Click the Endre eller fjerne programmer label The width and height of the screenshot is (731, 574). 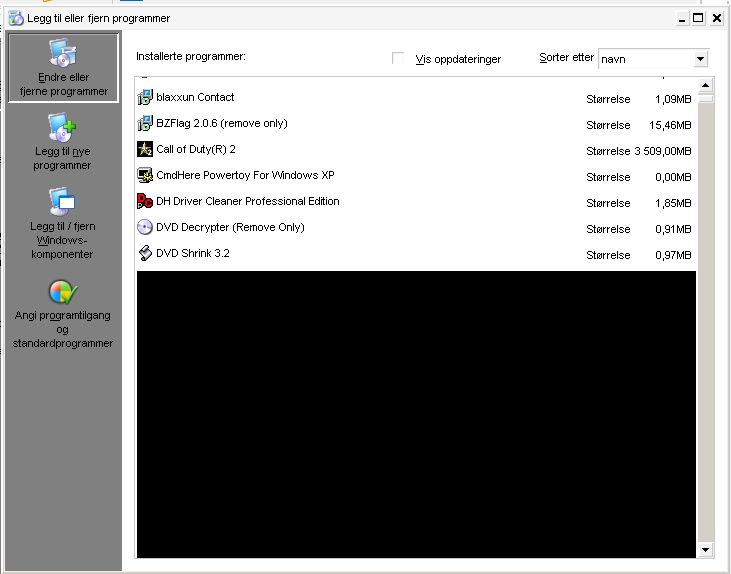tap(63, 84)
